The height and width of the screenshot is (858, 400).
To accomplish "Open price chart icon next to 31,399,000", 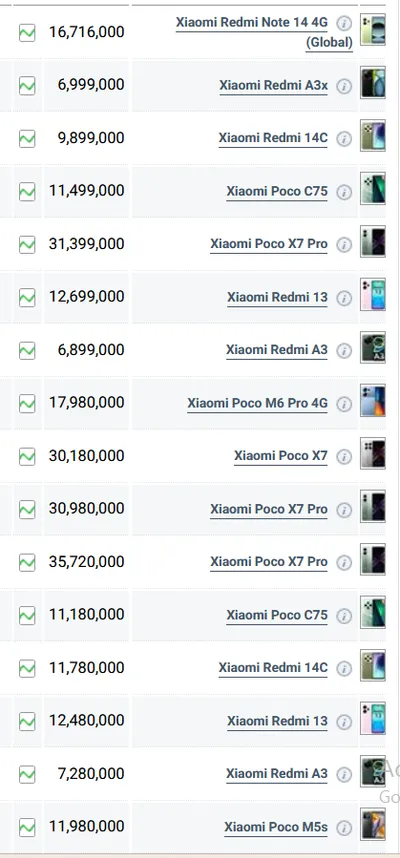I will (27, 244).
